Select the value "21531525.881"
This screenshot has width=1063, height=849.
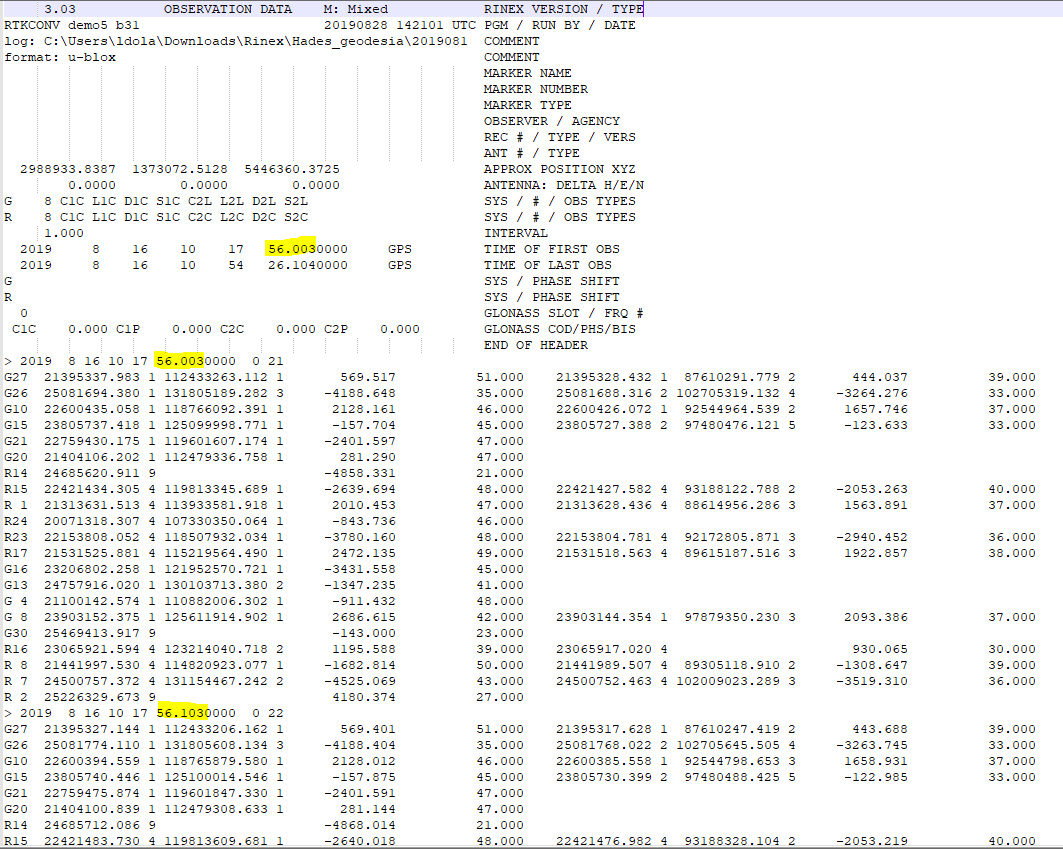[92, 553]
